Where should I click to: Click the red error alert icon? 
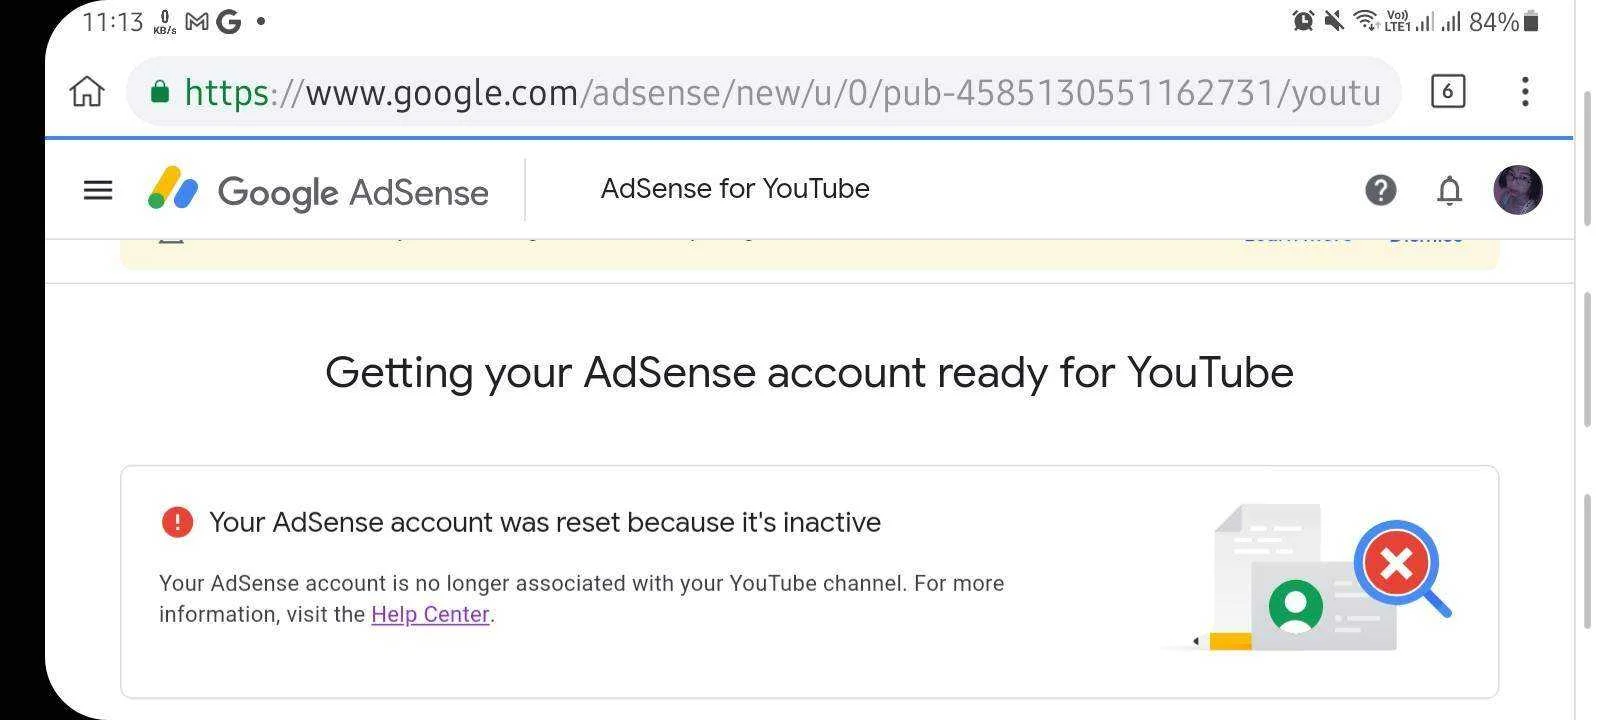tap(177, 522)
